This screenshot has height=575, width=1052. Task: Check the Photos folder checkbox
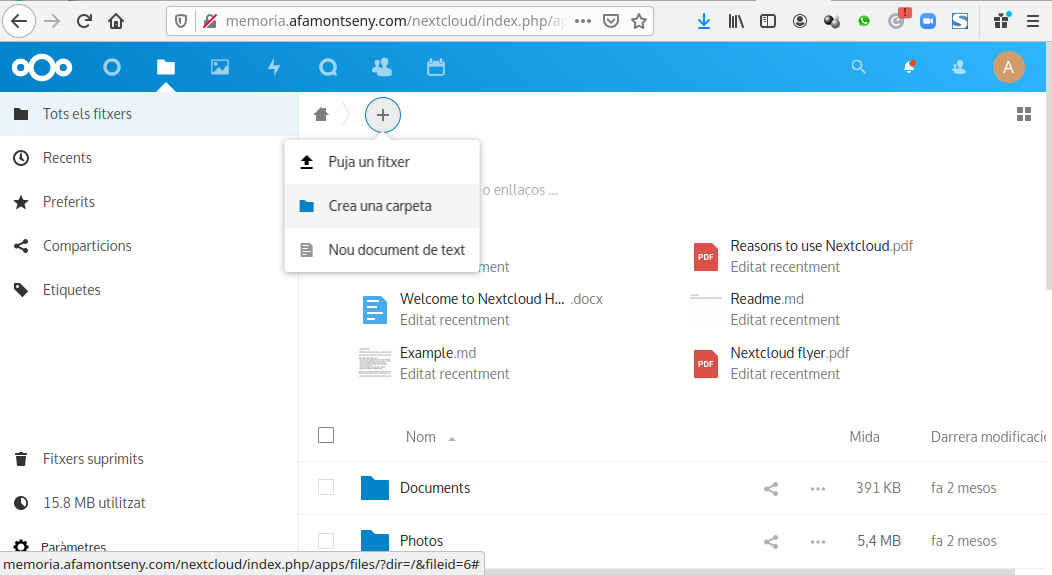pos(326,541)
